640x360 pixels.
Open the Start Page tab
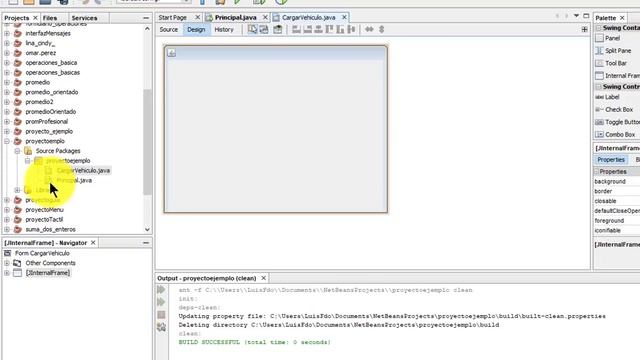tap(173, 18)
